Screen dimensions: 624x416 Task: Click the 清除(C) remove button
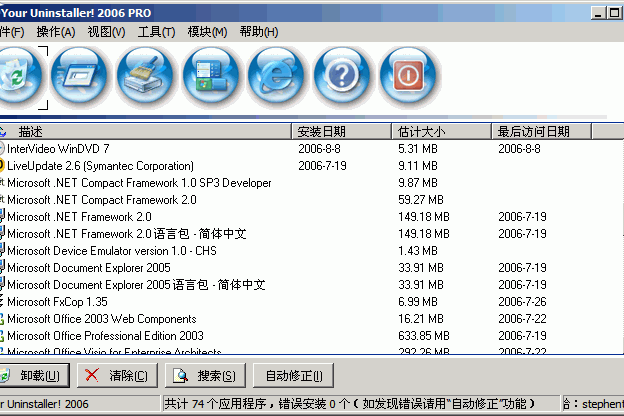(117, 375)
